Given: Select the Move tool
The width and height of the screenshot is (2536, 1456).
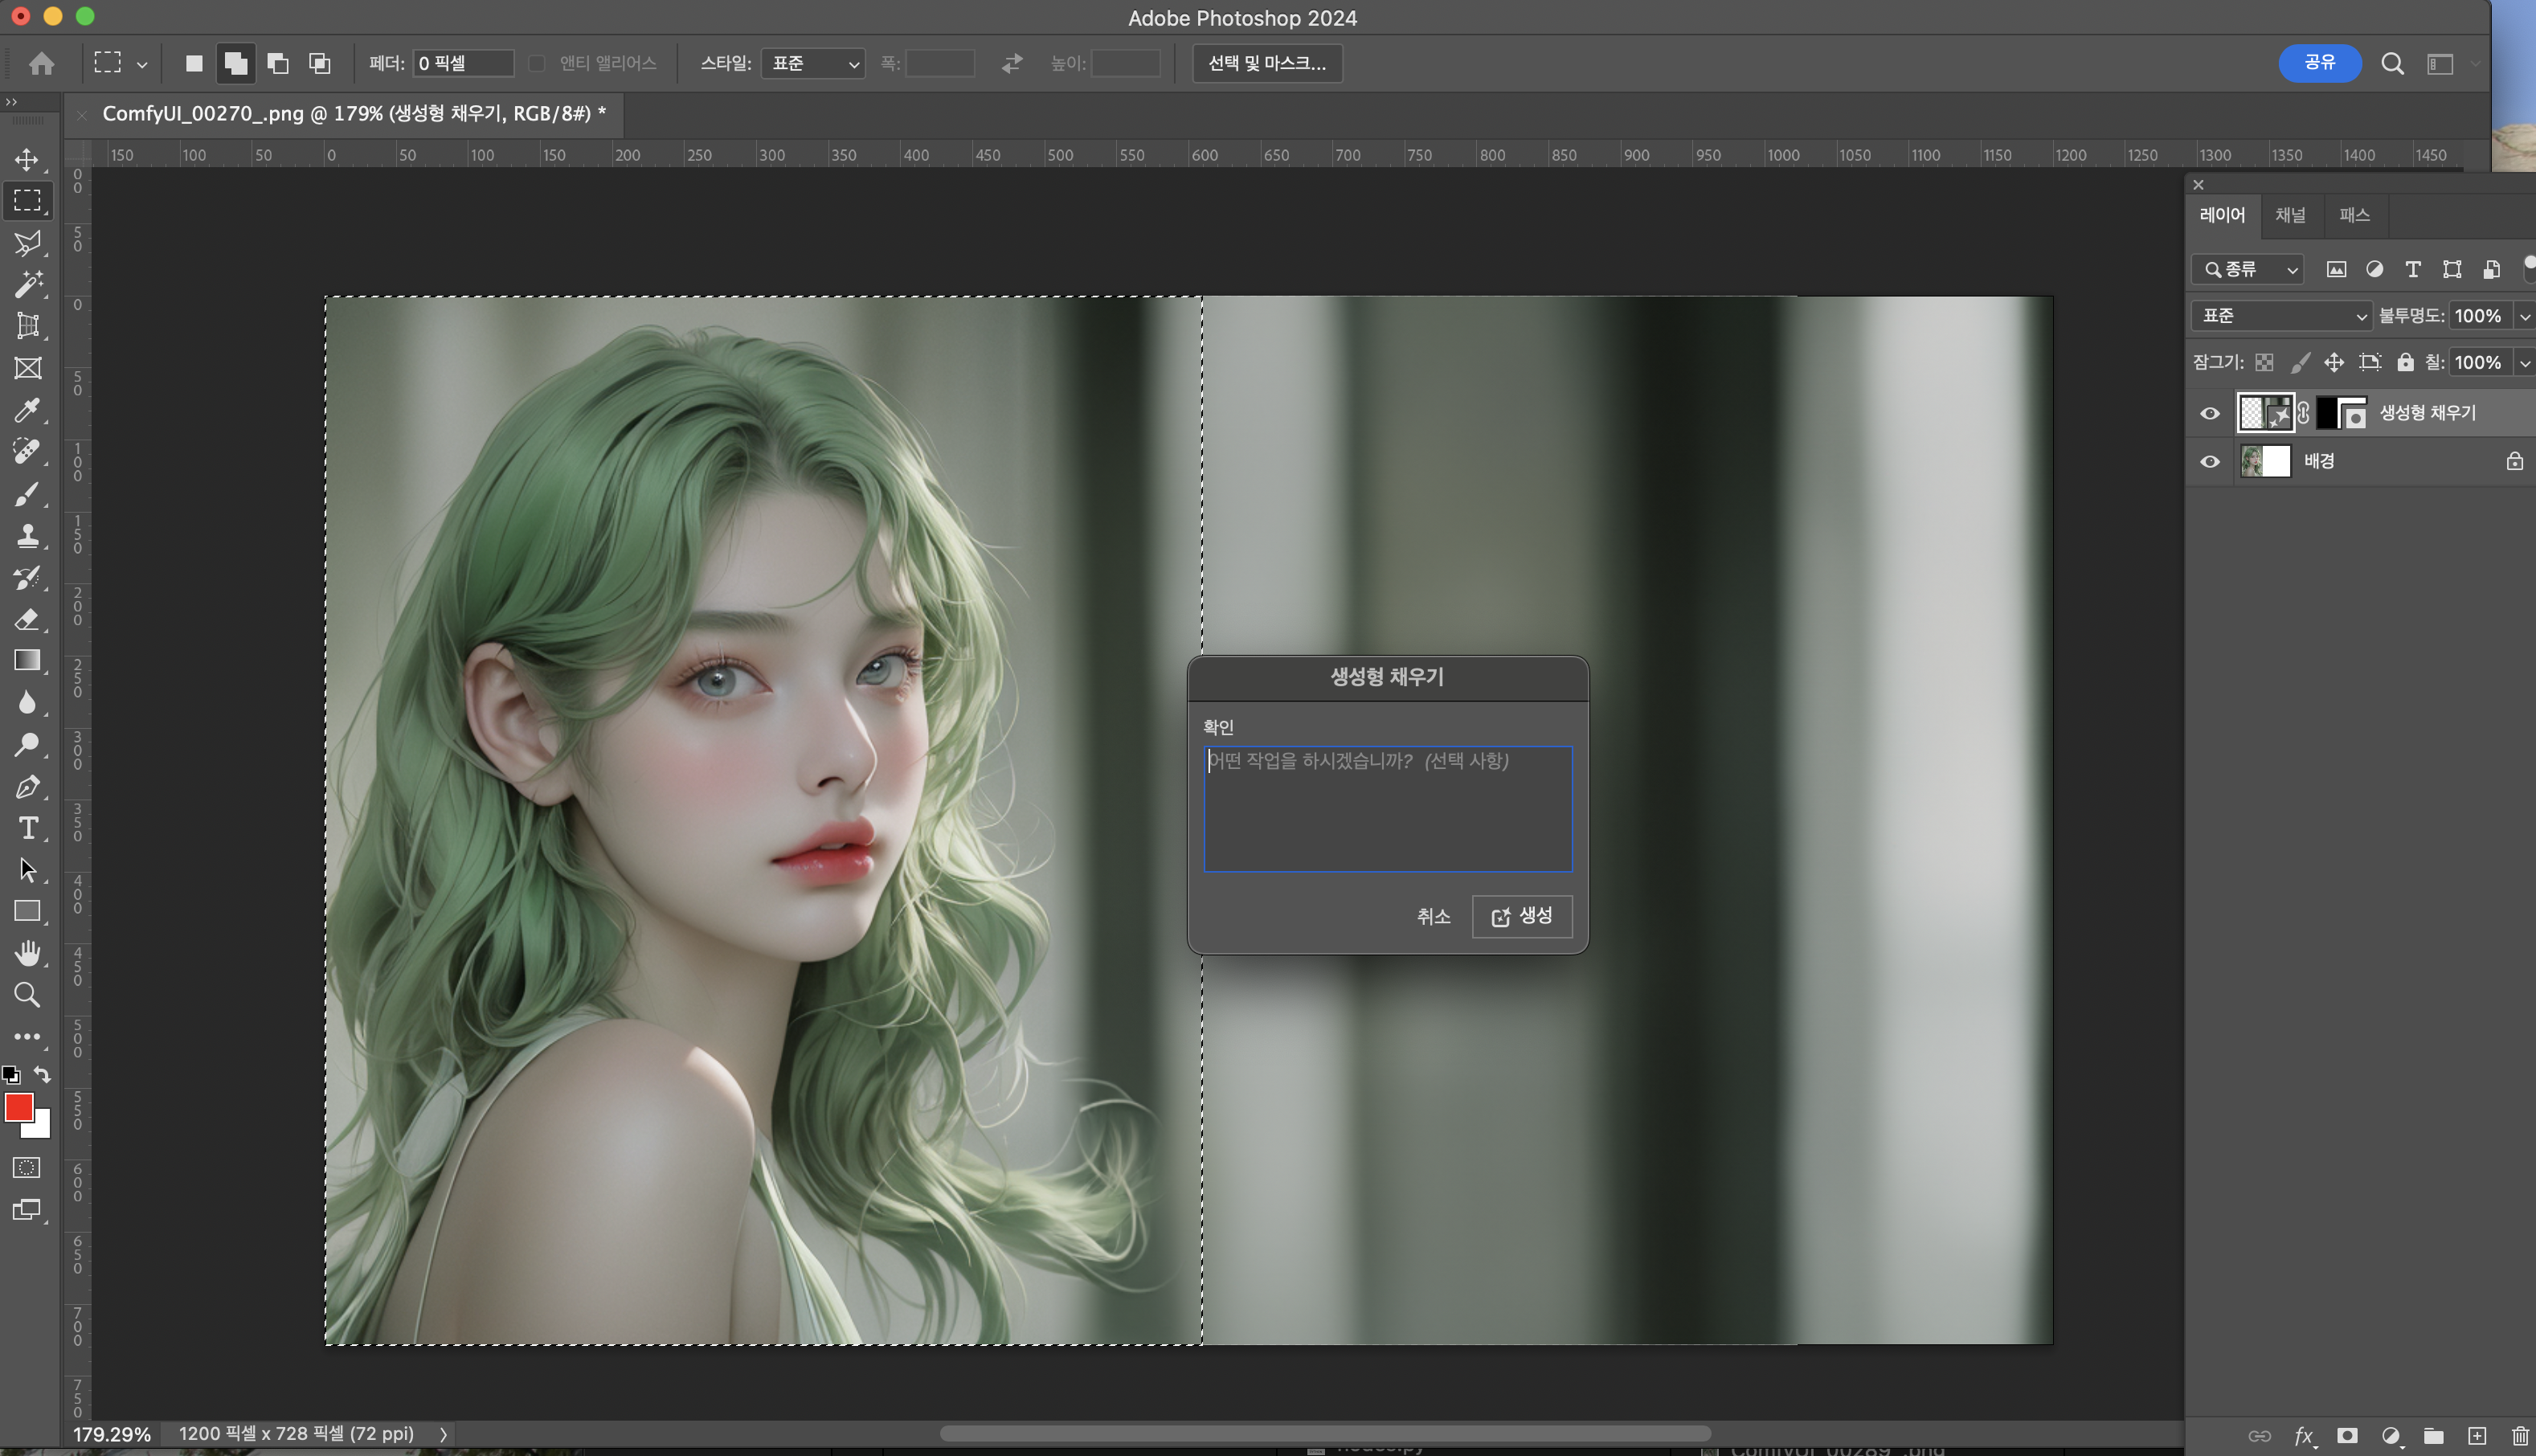Looking at the screenshot, I should coord(27,159).
